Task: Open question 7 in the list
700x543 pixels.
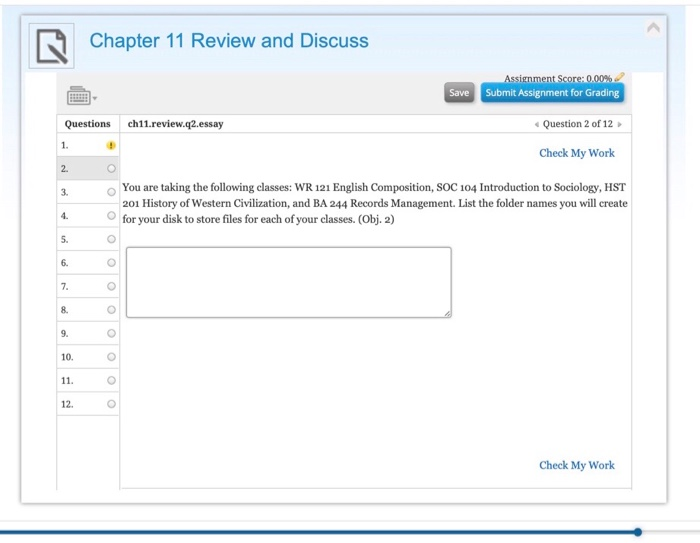Action: (88, 286)
